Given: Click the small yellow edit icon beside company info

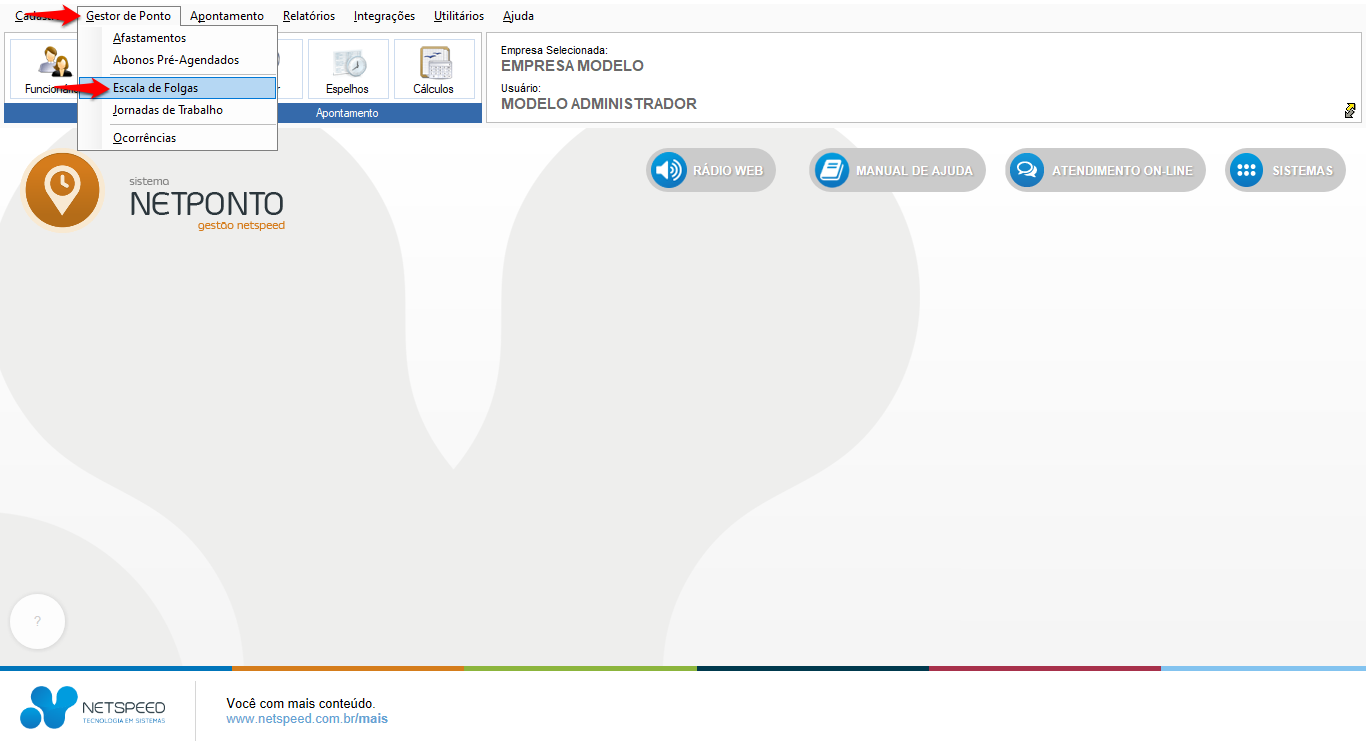Looking at the screenshot, I should point(1350,110).
